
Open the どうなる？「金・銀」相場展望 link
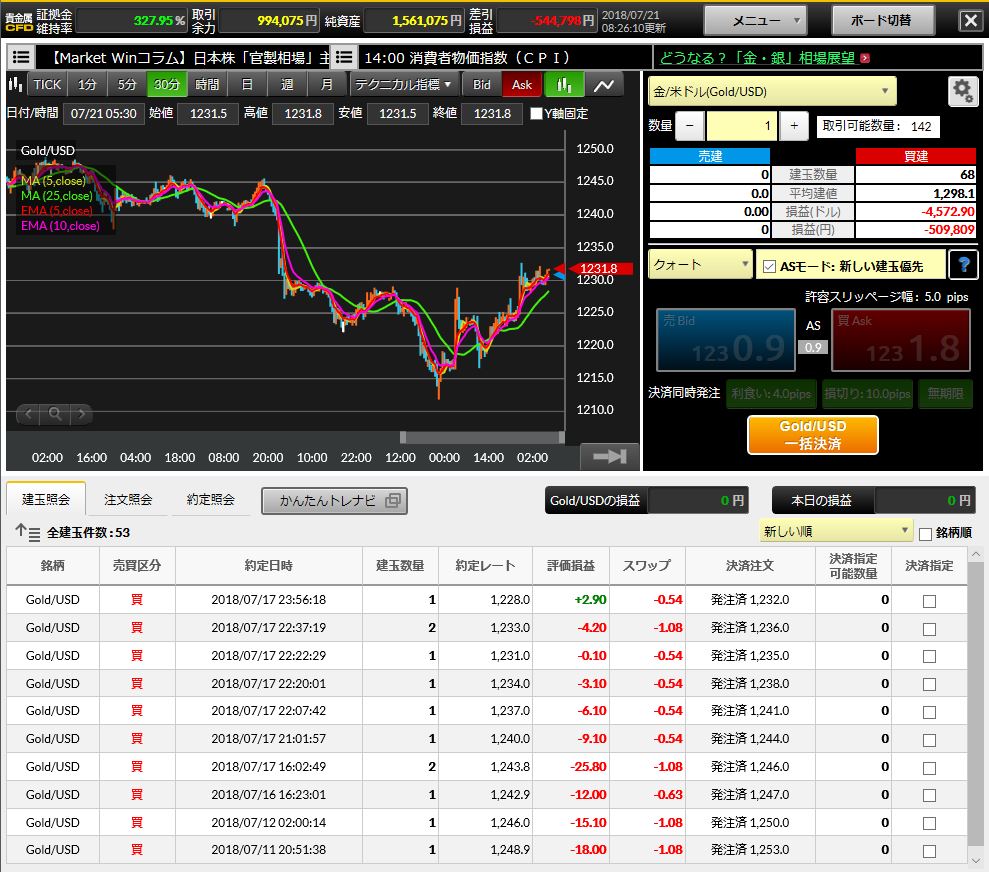pos(757,58)
